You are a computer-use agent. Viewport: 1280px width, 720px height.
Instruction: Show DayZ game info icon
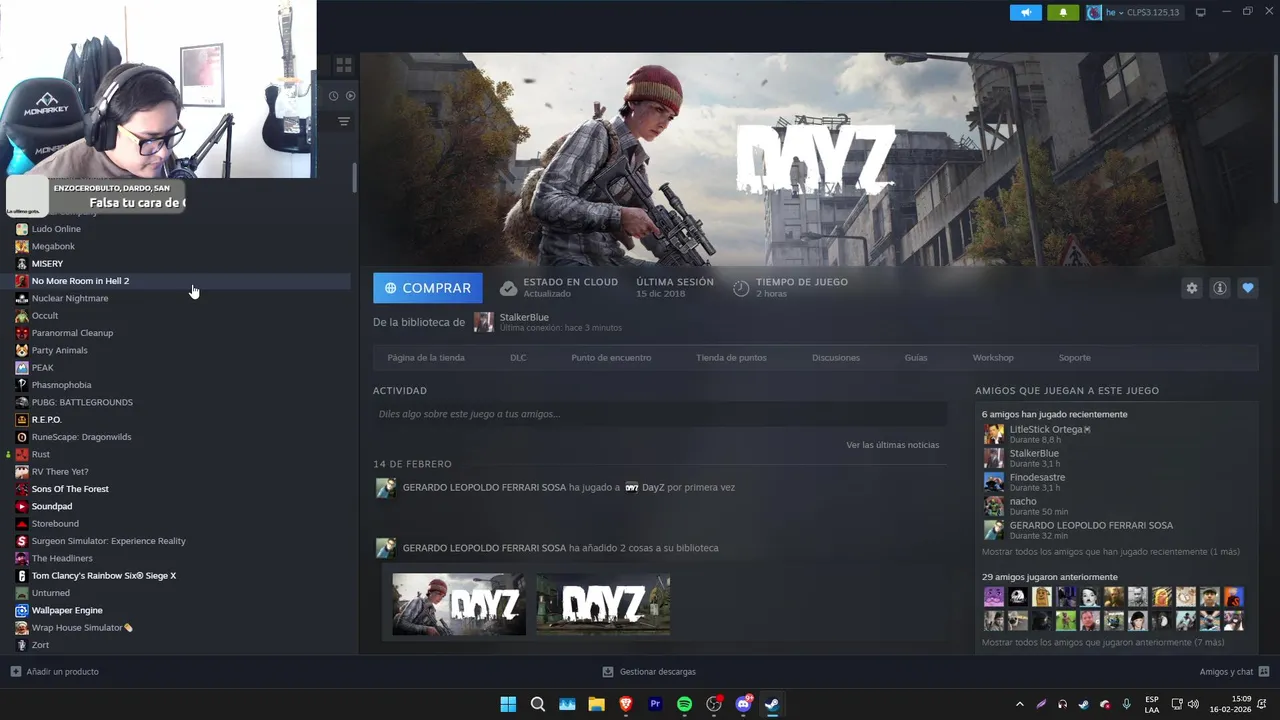[1220, 288]
